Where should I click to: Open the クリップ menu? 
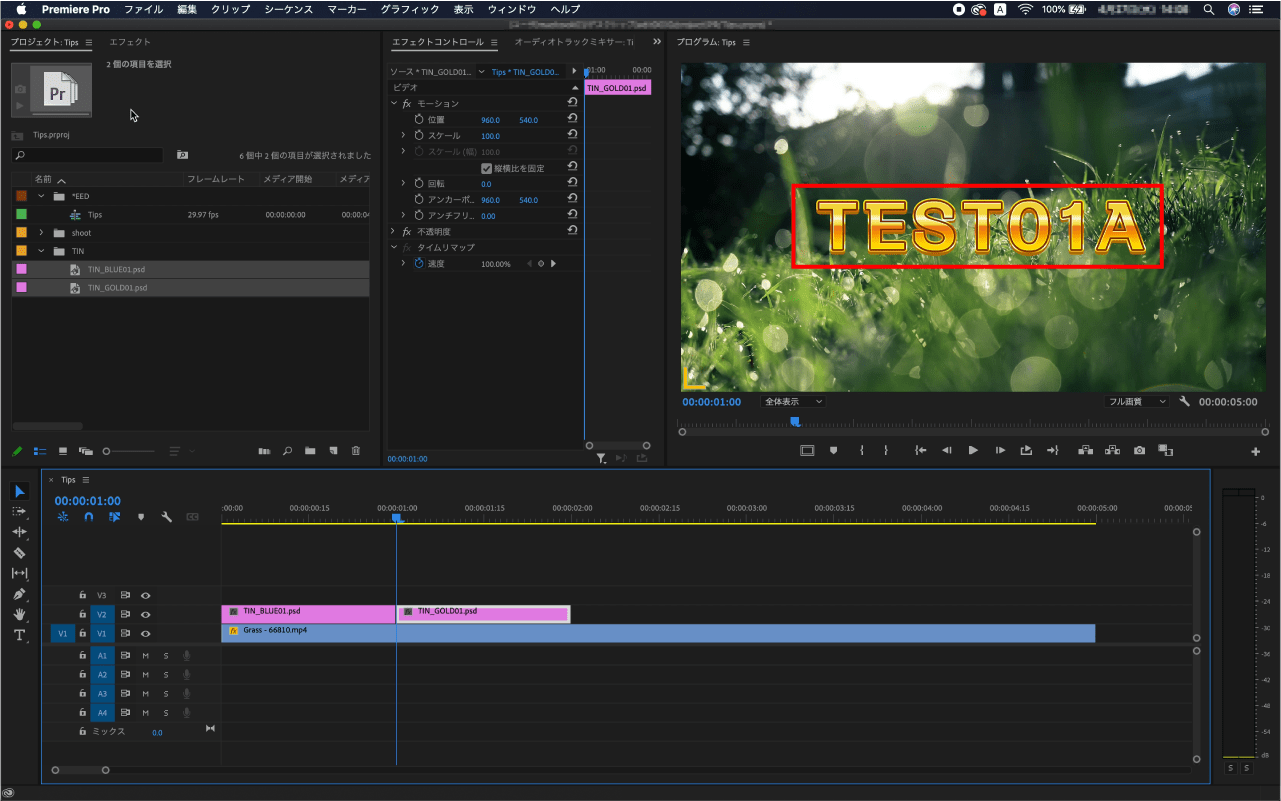point(231,9)
